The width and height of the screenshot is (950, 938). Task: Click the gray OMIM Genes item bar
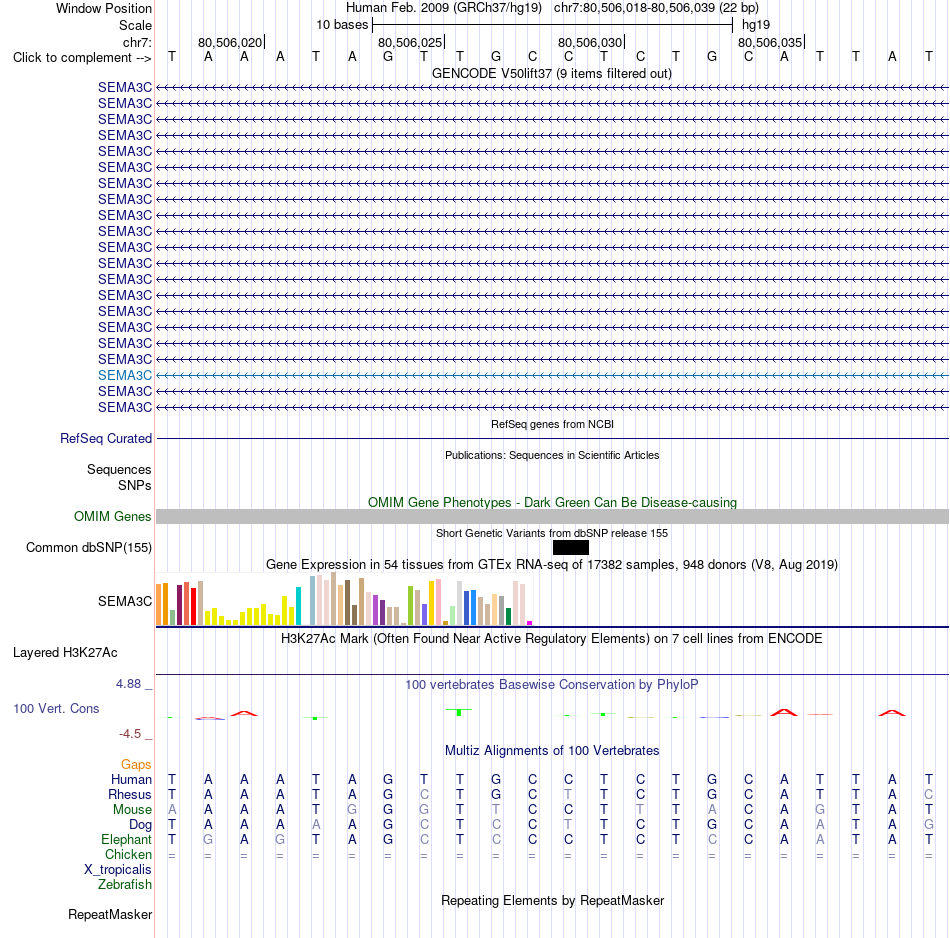coord(552,516)
